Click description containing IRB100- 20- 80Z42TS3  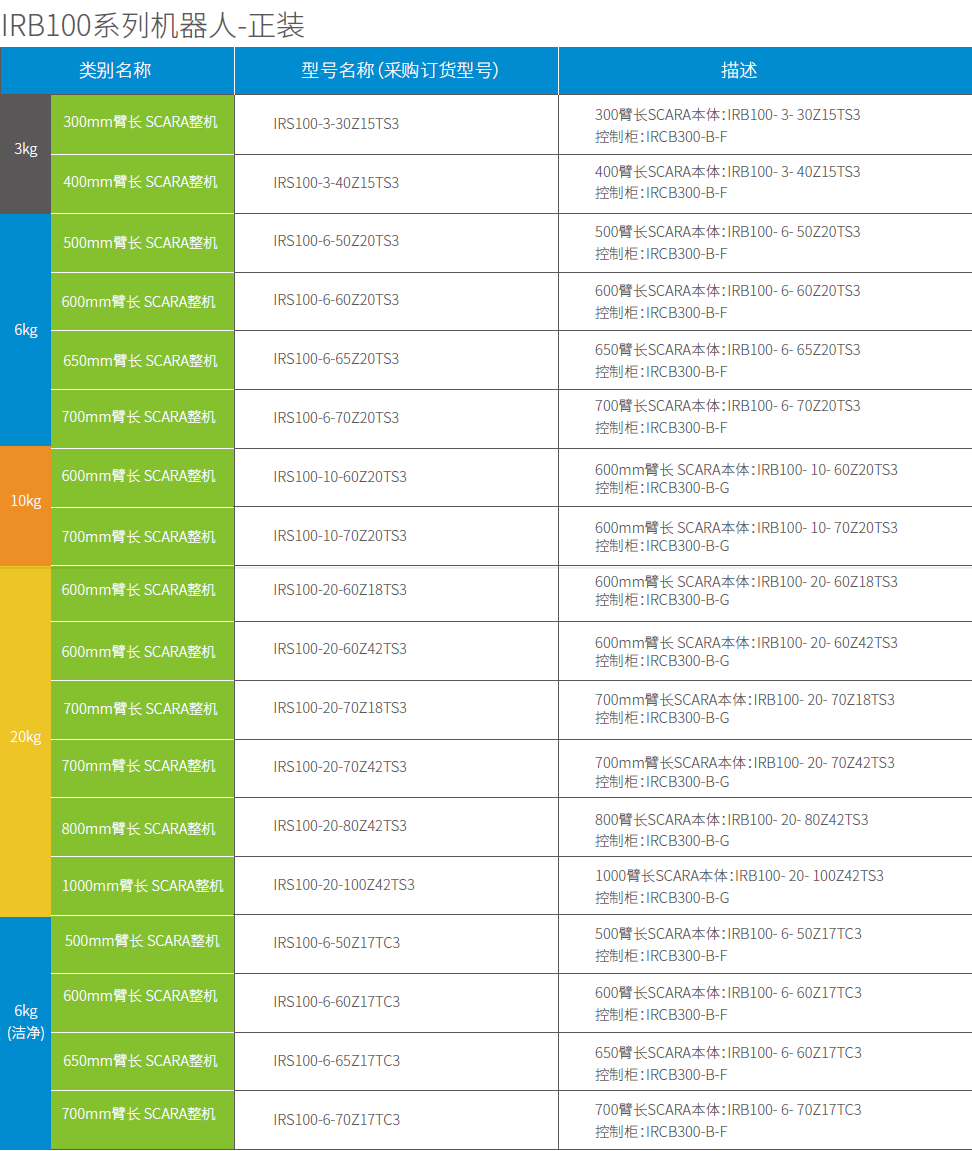[x=732, y=830]
